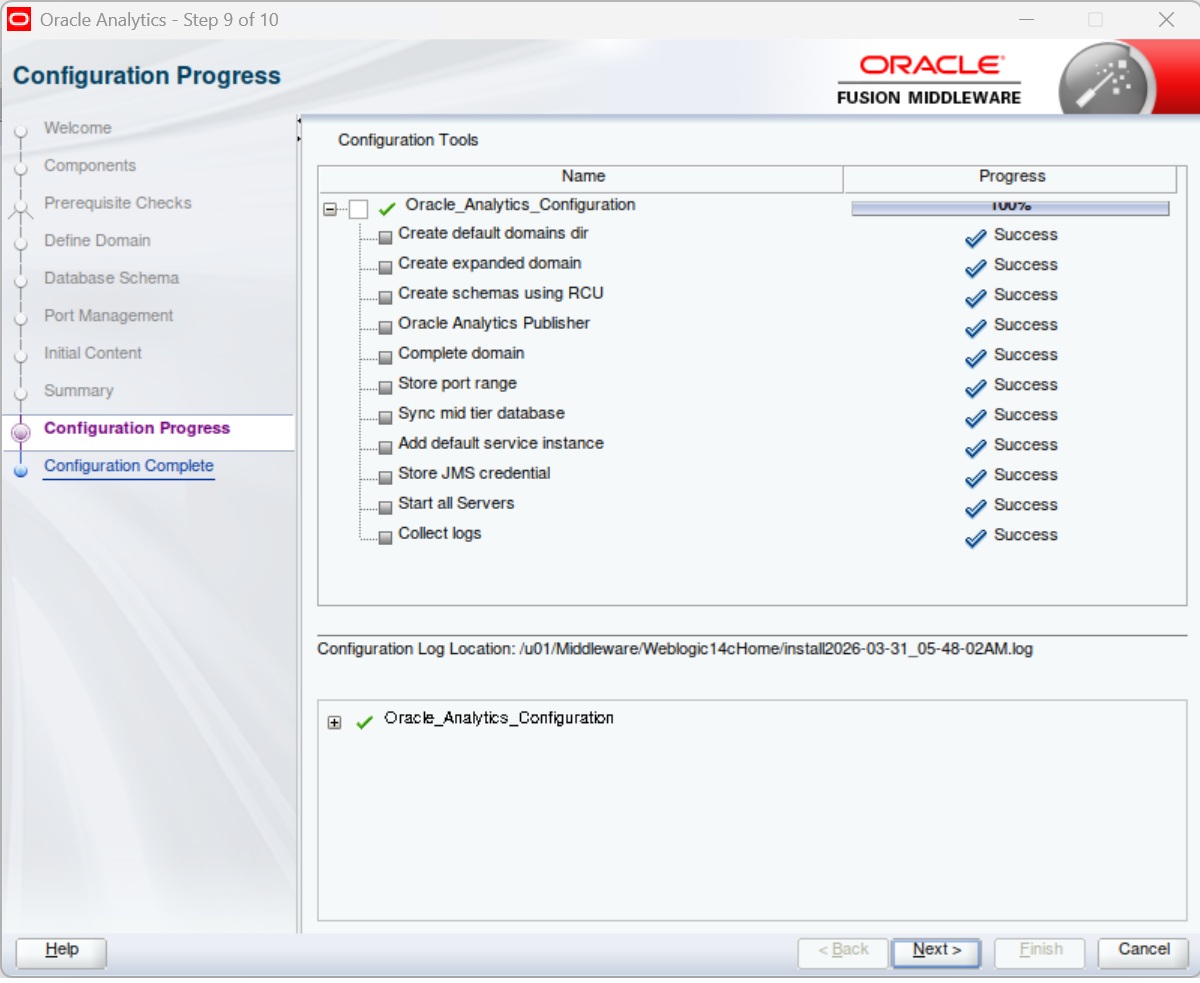
Task: Click task icon beside Sync mid tier database
Action: pyautogui.click(x=386, y=418)
